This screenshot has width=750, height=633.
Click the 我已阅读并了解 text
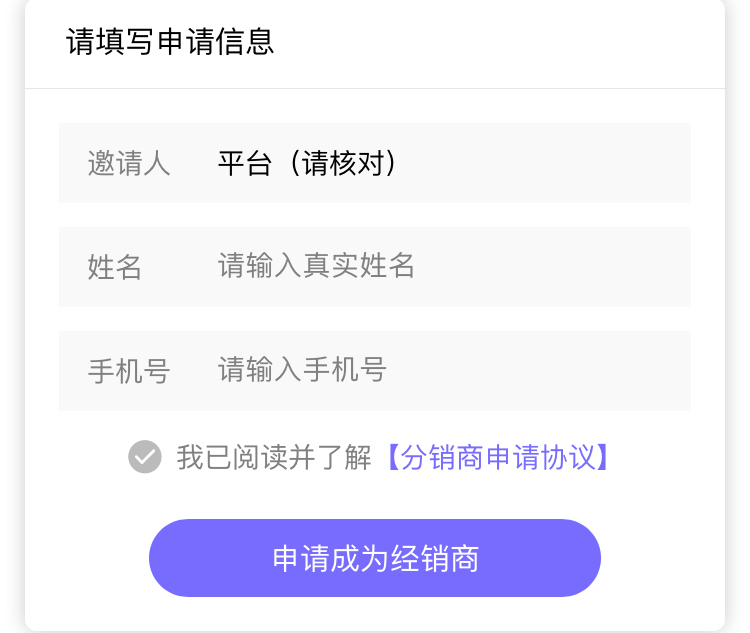[x=274, y=457]
